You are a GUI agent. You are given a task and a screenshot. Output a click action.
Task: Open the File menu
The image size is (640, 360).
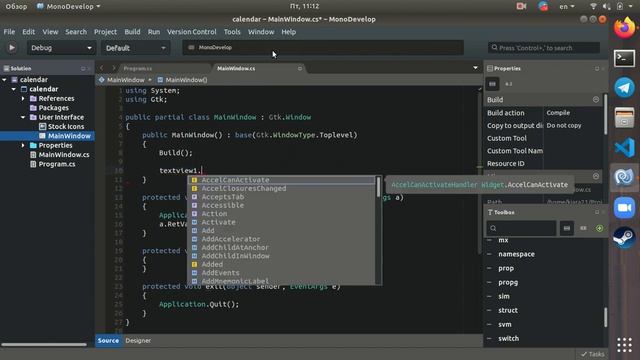pos(9,32)
